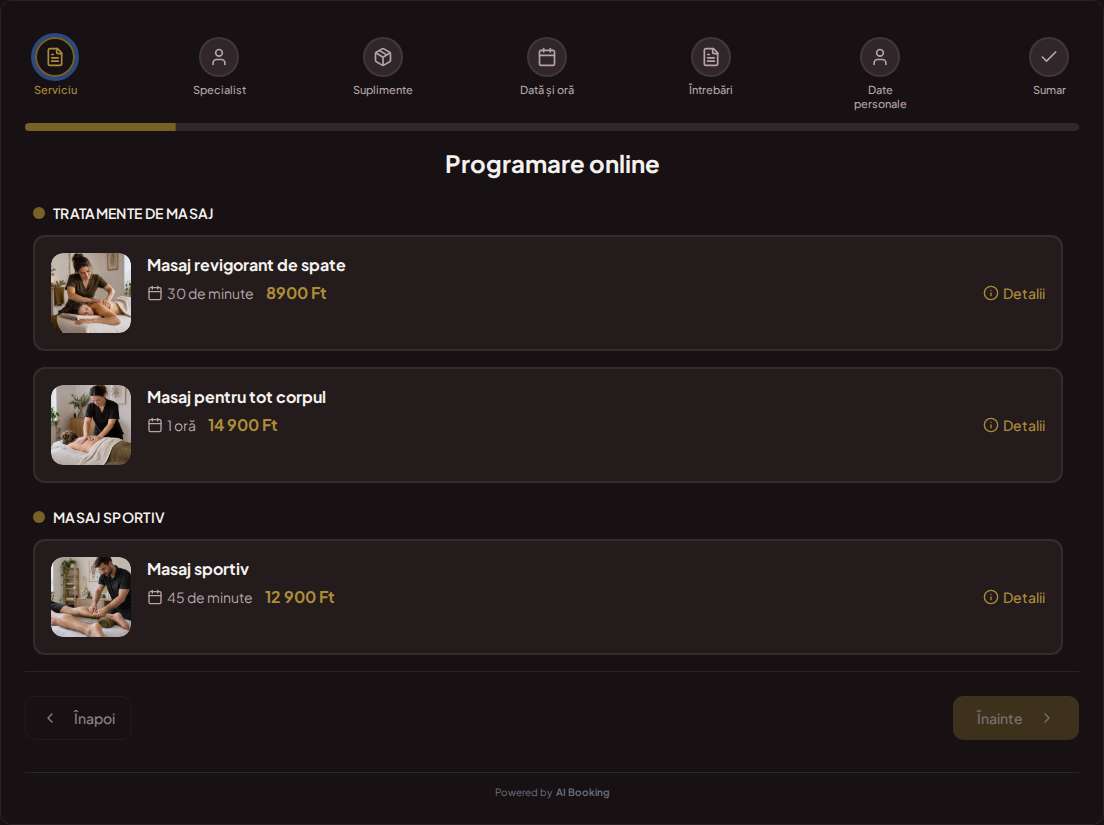1104x825 pixels.
Task: Click the right chevron in Înainte button
Action: [x=1047, y=718]
